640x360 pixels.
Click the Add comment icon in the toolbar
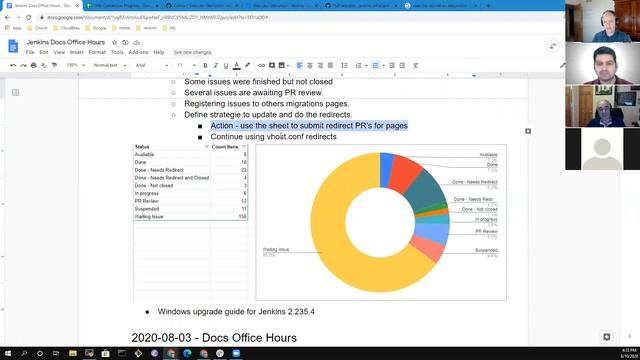pos(272,65)
